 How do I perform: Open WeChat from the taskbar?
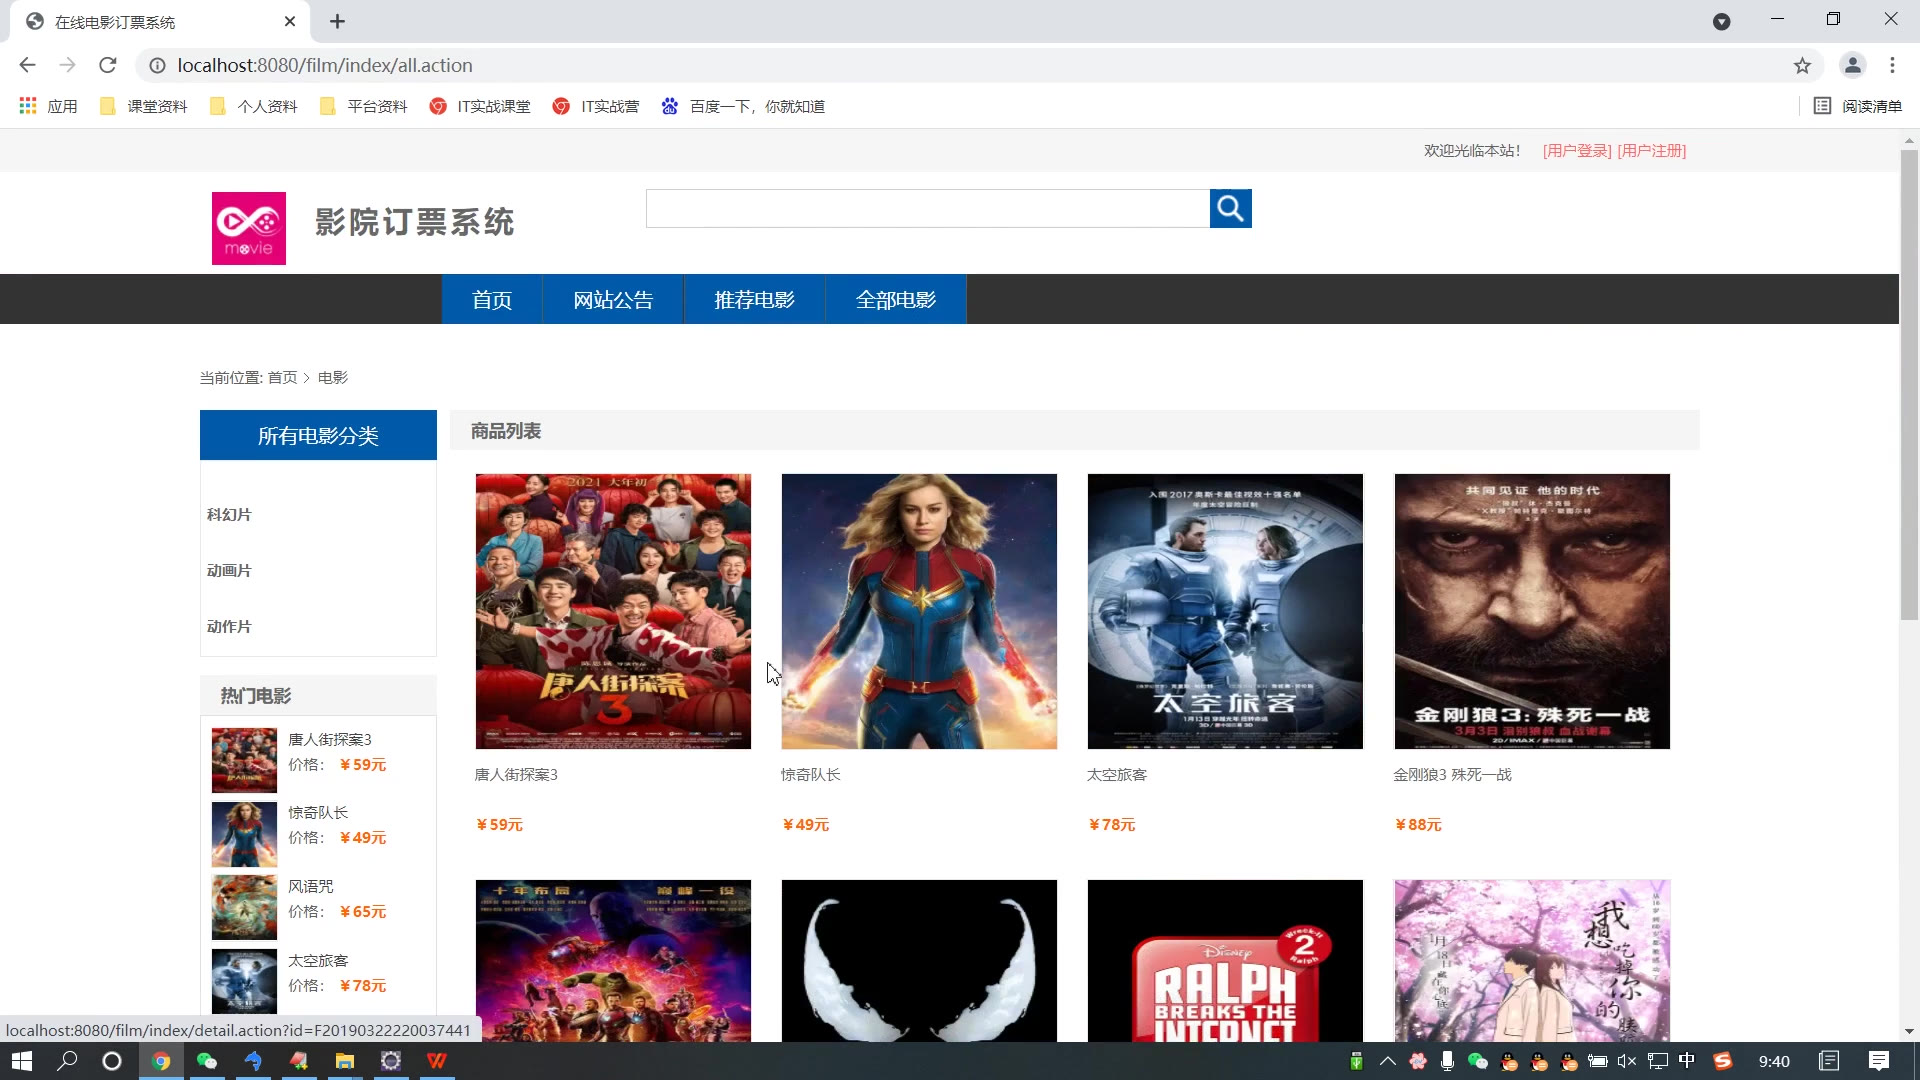tap(207, 1061)
